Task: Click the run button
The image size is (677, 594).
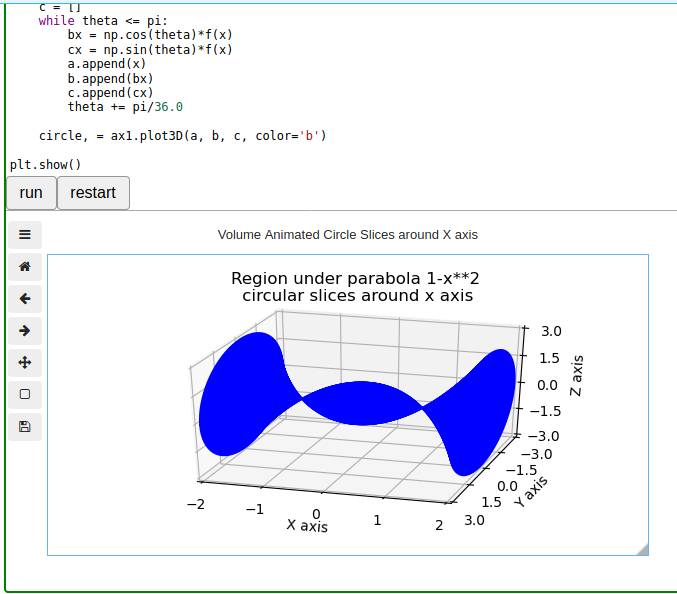Action: 31,193
